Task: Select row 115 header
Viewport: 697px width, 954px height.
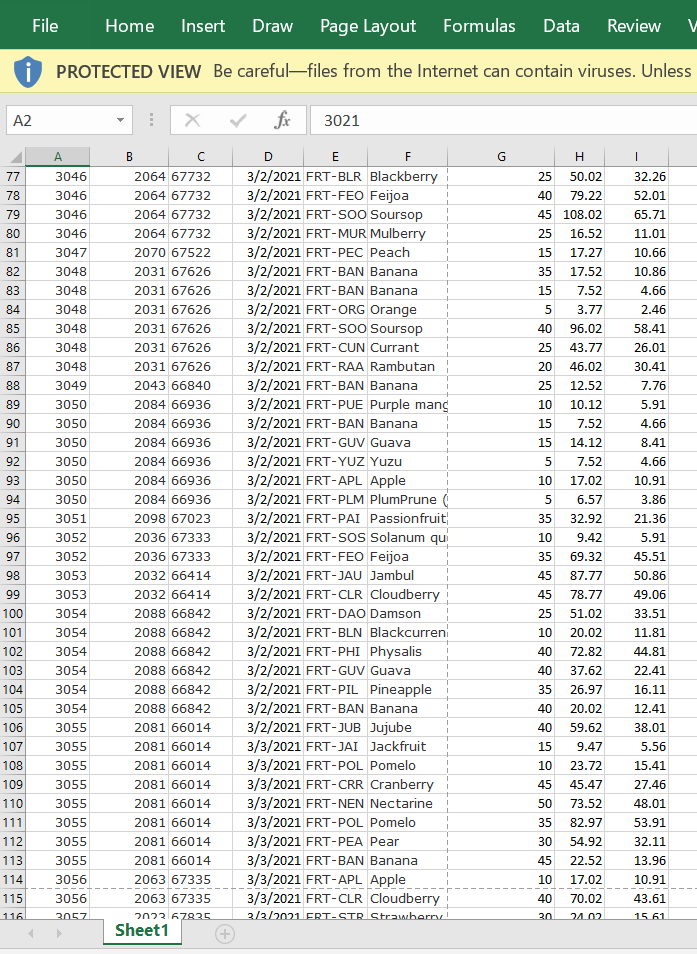Action: (x=13, y=898)
